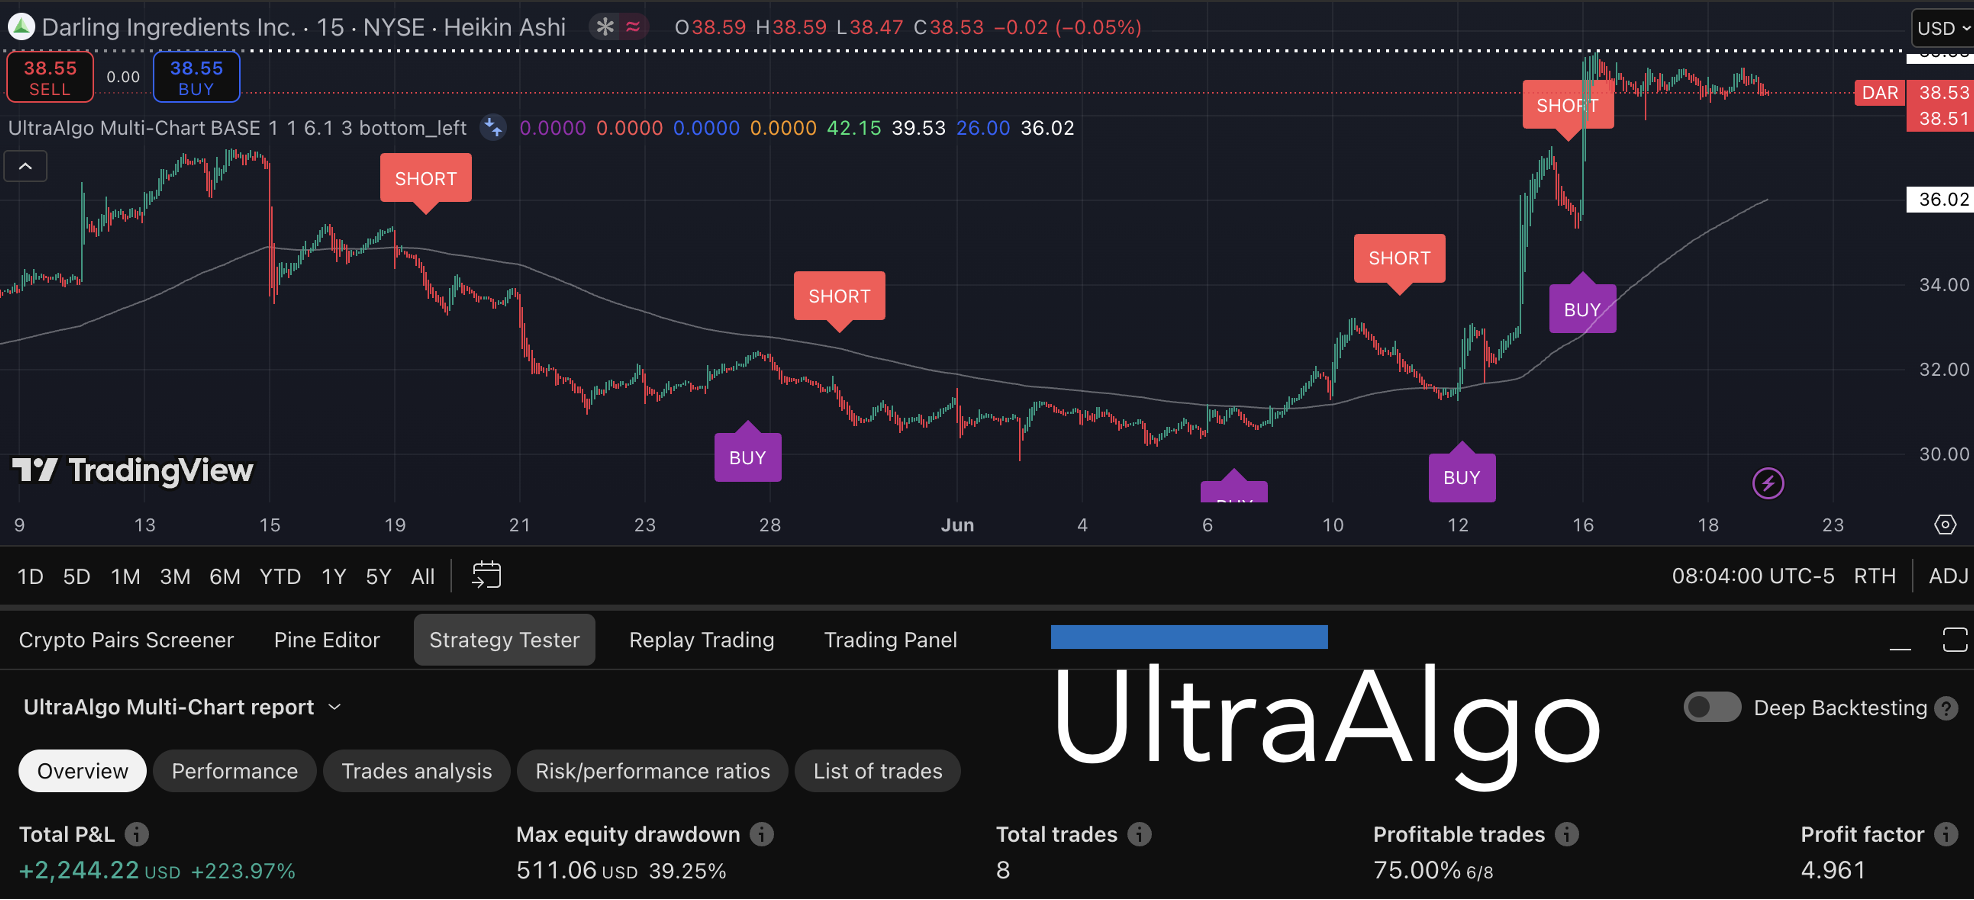Open the Trades analysis tab
The height and width of the screenshot is (900, 1974).
[417, 771]
